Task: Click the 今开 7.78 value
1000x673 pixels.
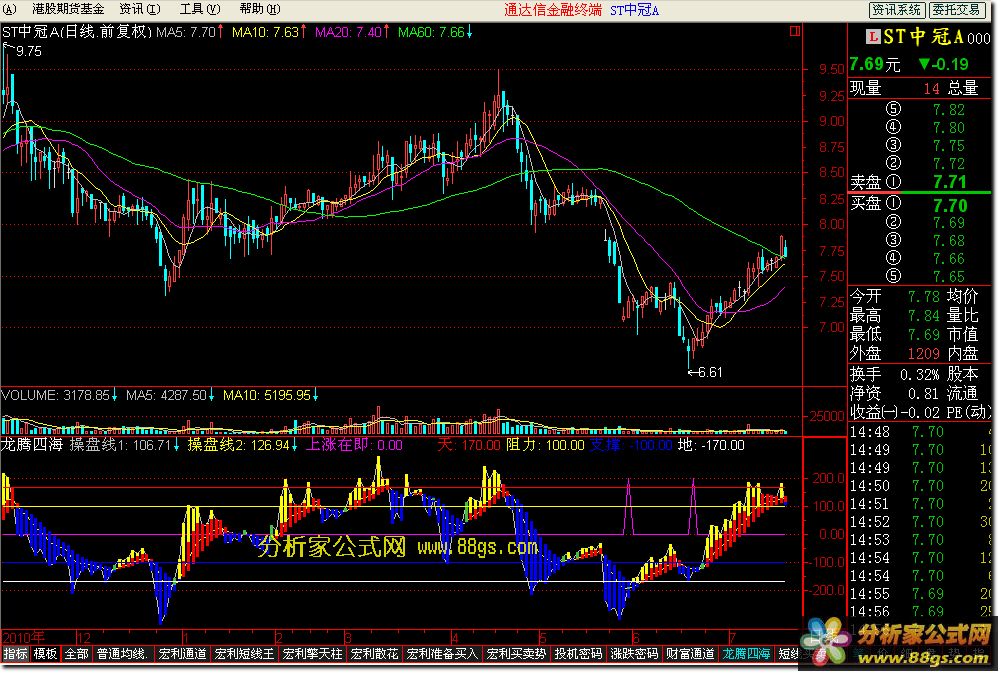Action: click(923, 297)
